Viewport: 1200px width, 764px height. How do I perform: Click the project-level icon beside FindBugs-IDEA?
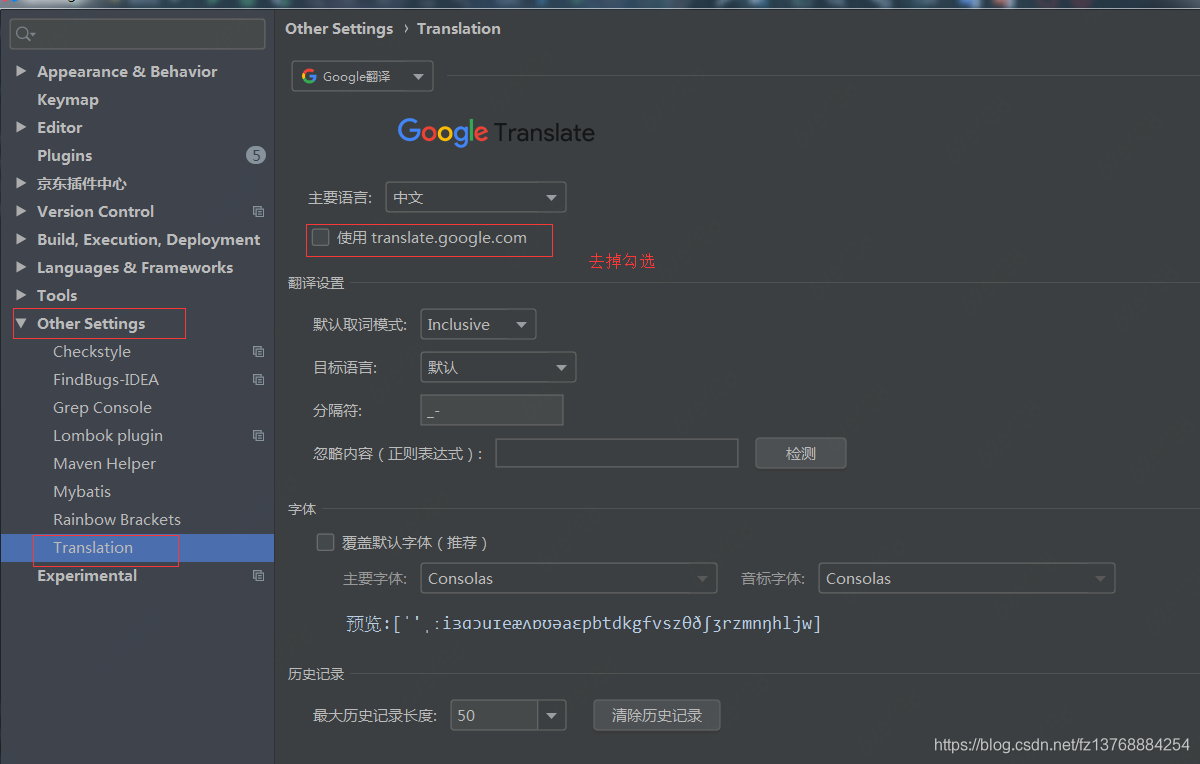[258, 380]
